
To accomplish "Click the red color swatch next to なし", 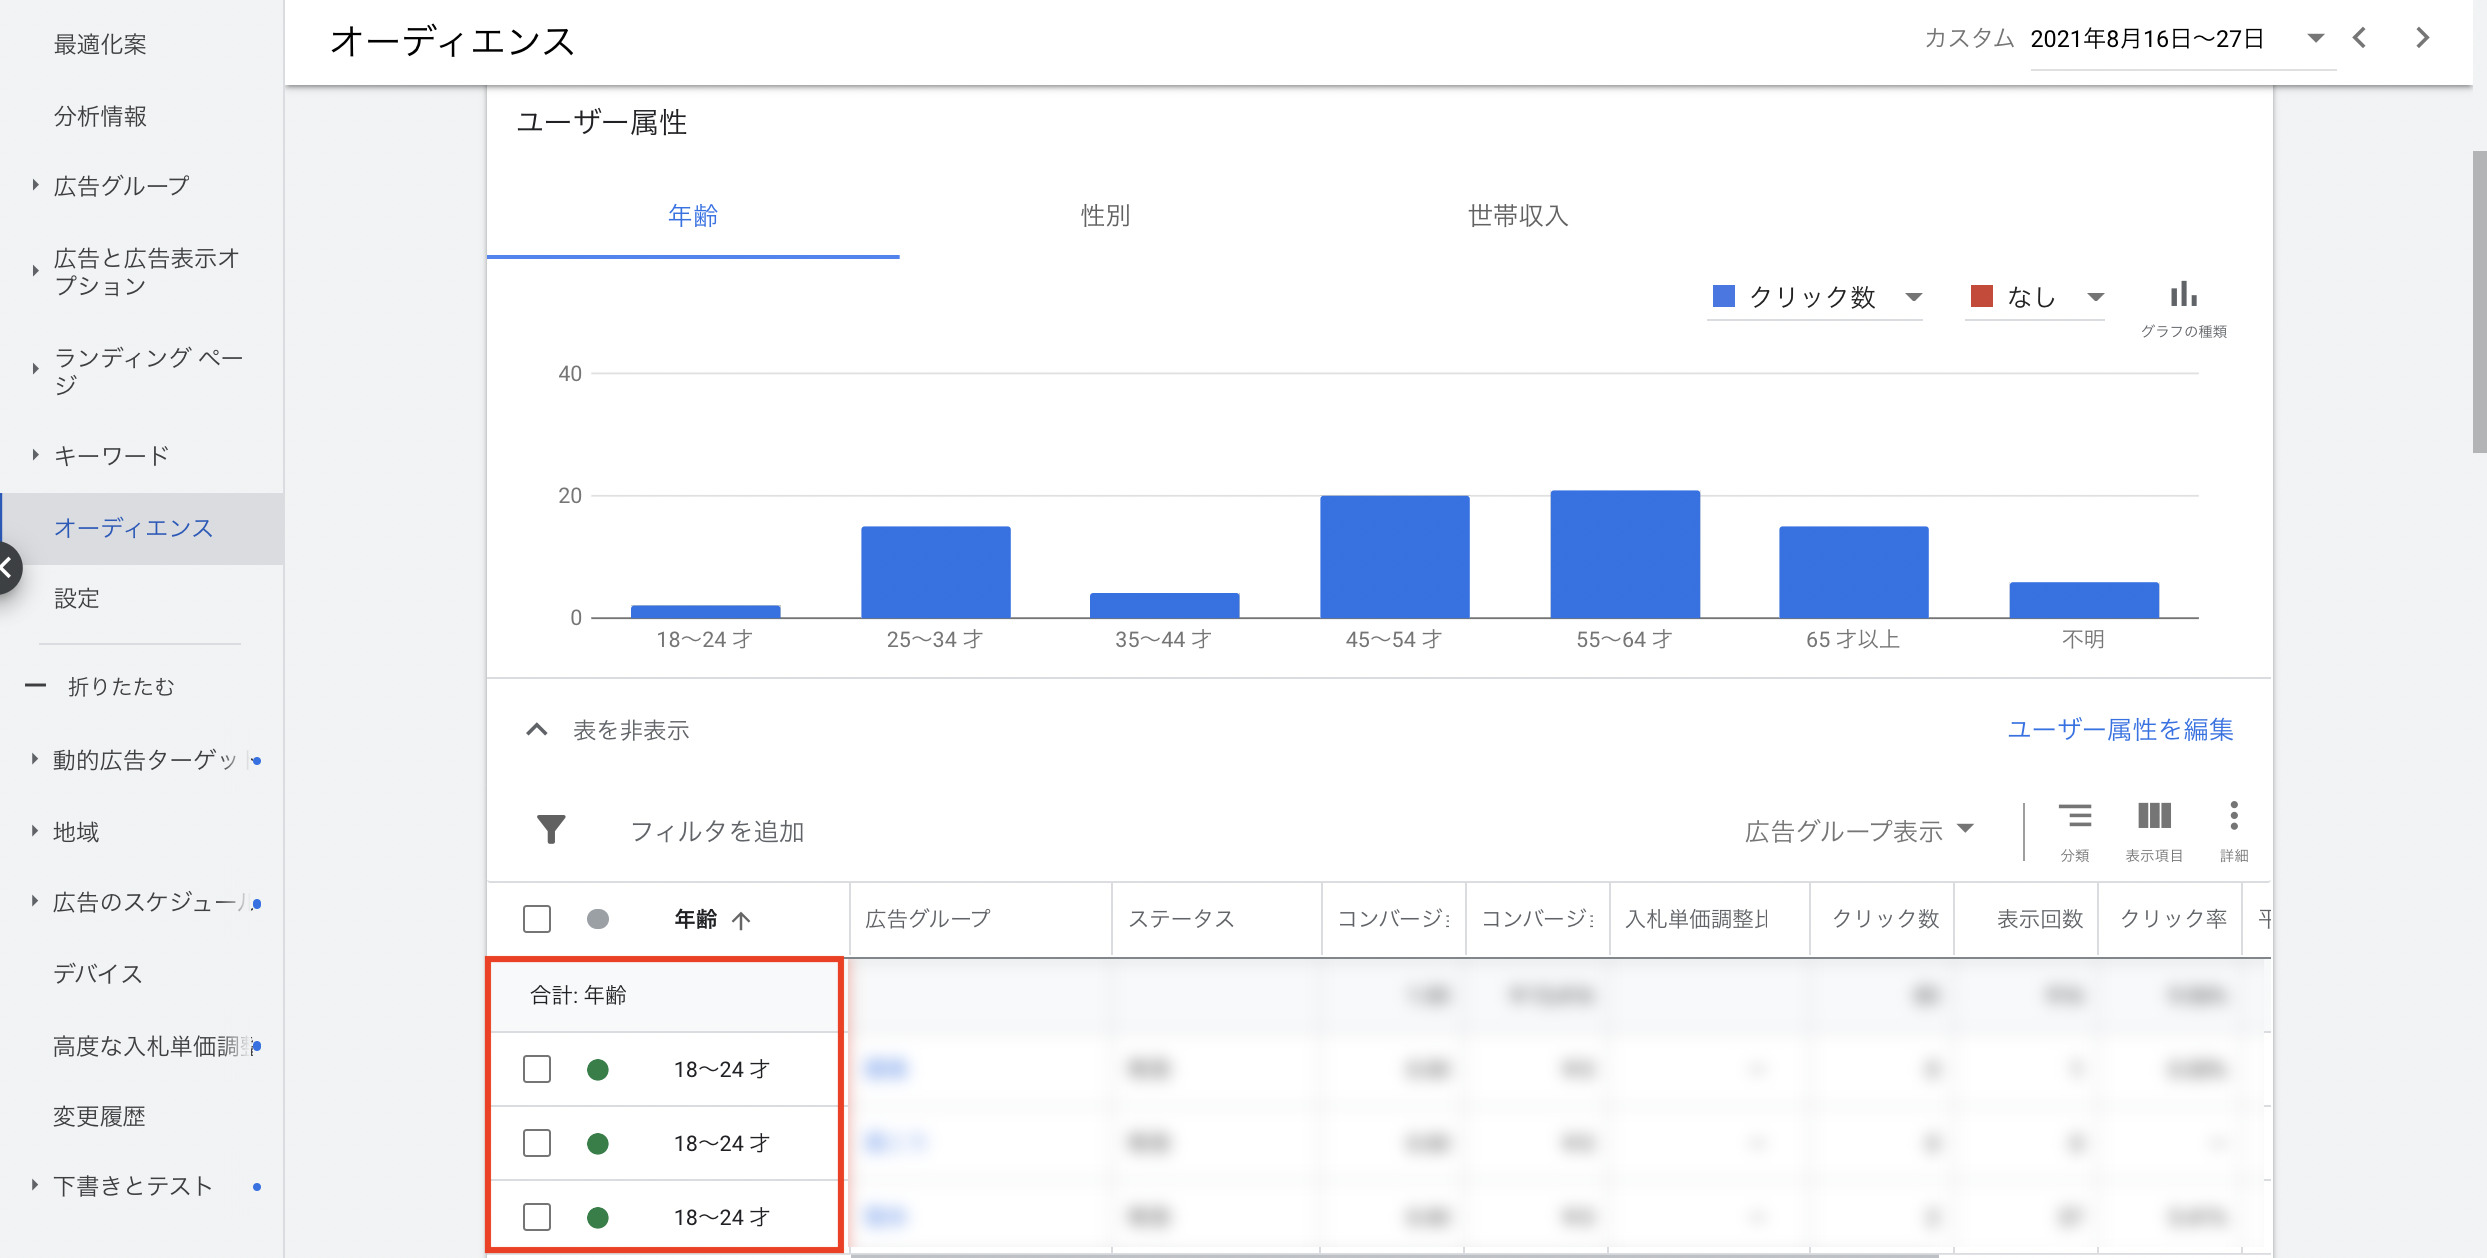I will pos(1983,296).
